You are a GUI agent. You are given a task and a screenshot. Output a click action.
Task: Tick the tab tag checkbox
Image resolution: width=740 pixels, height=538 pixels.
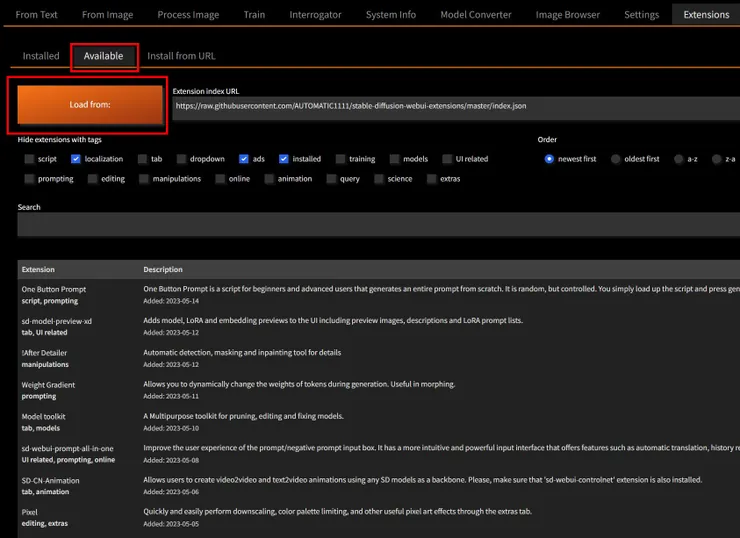143,159
